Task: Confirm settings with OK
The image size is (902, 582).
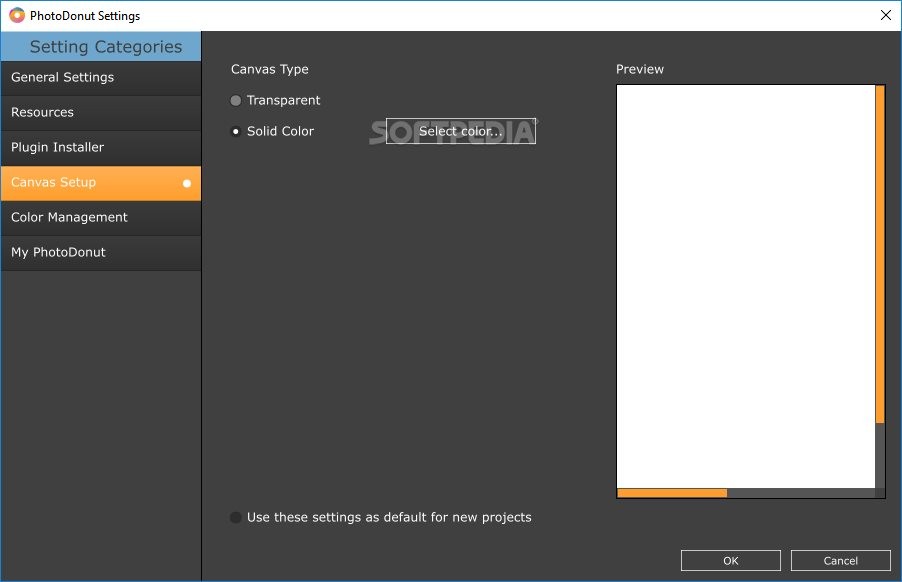Action: pyautogui.click(x=731, y=561)
